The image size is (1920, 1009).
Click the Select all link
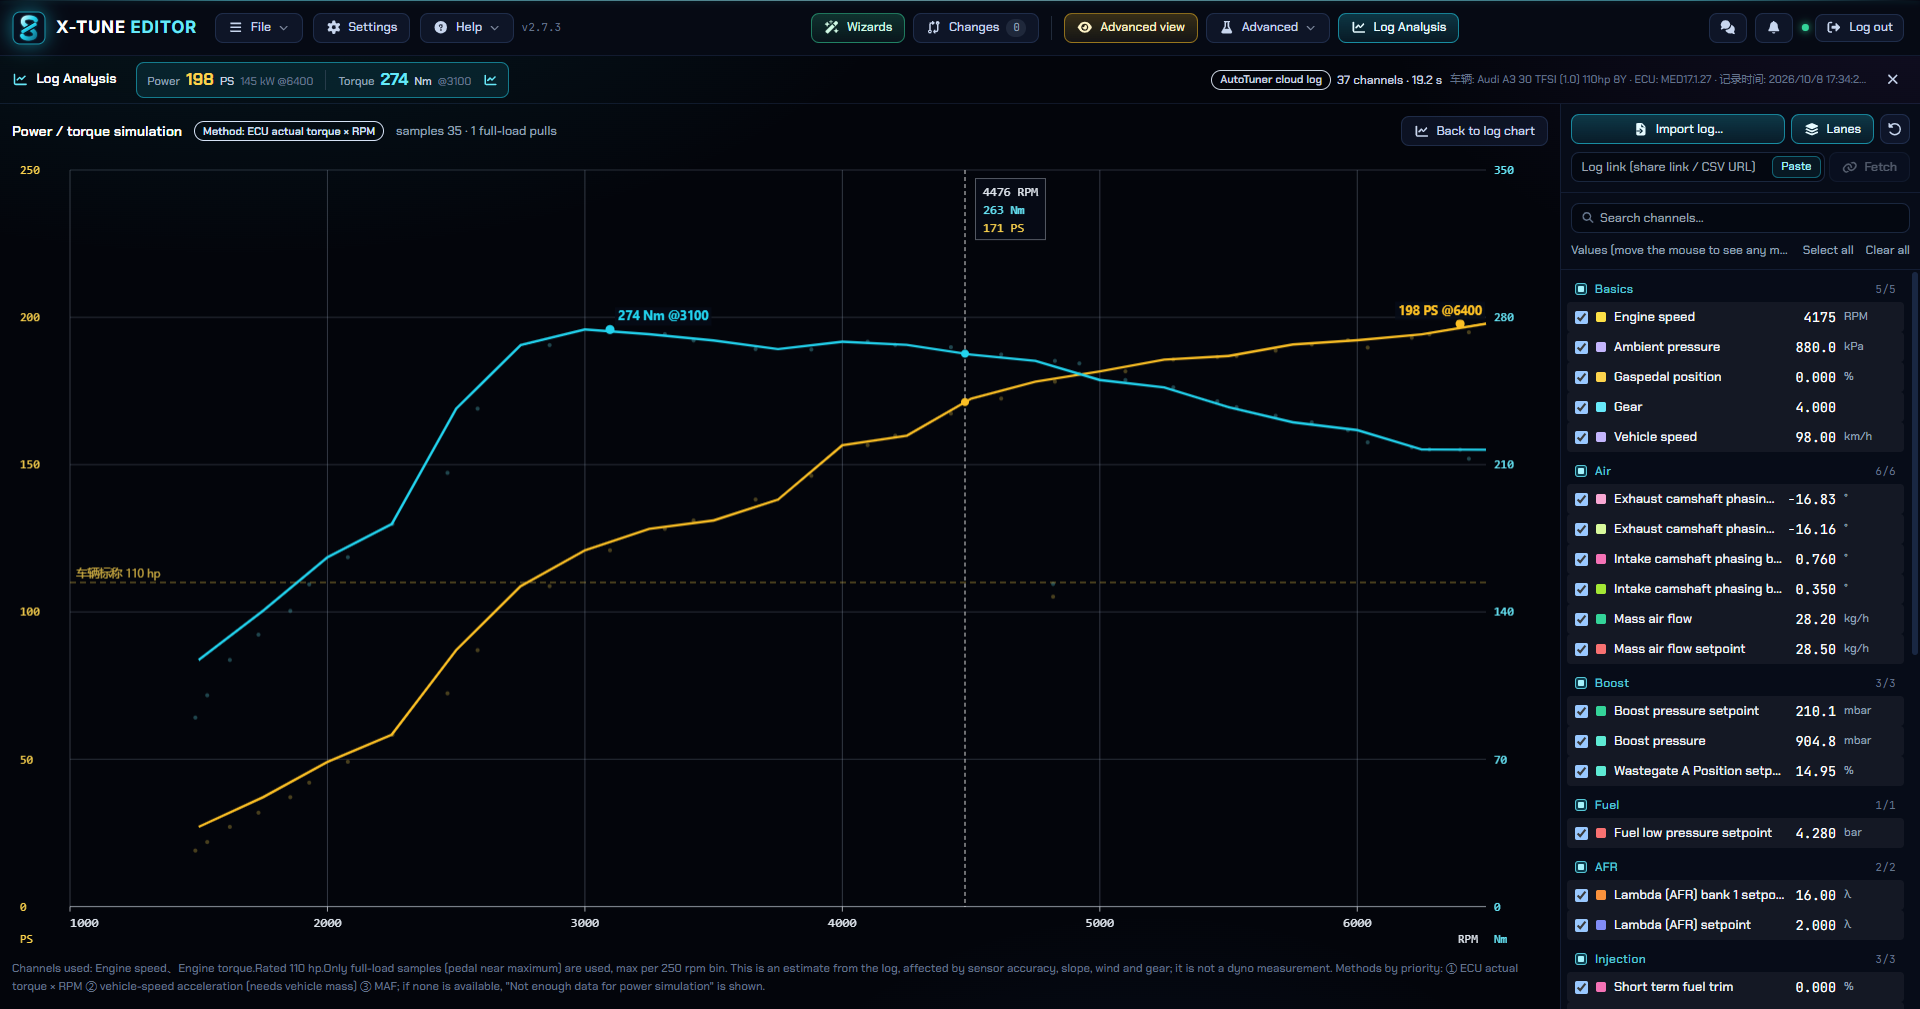(x=1827, y=250)
